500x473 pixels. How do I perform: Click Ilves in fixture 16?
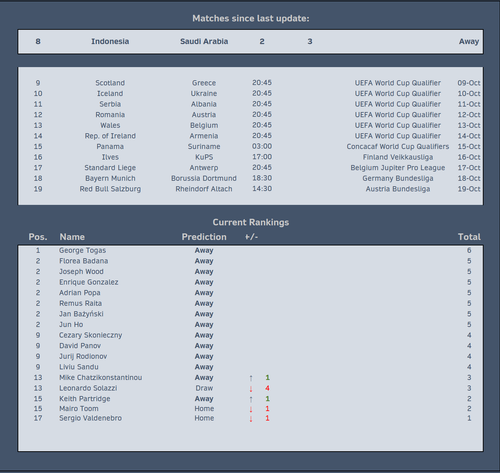110,157
